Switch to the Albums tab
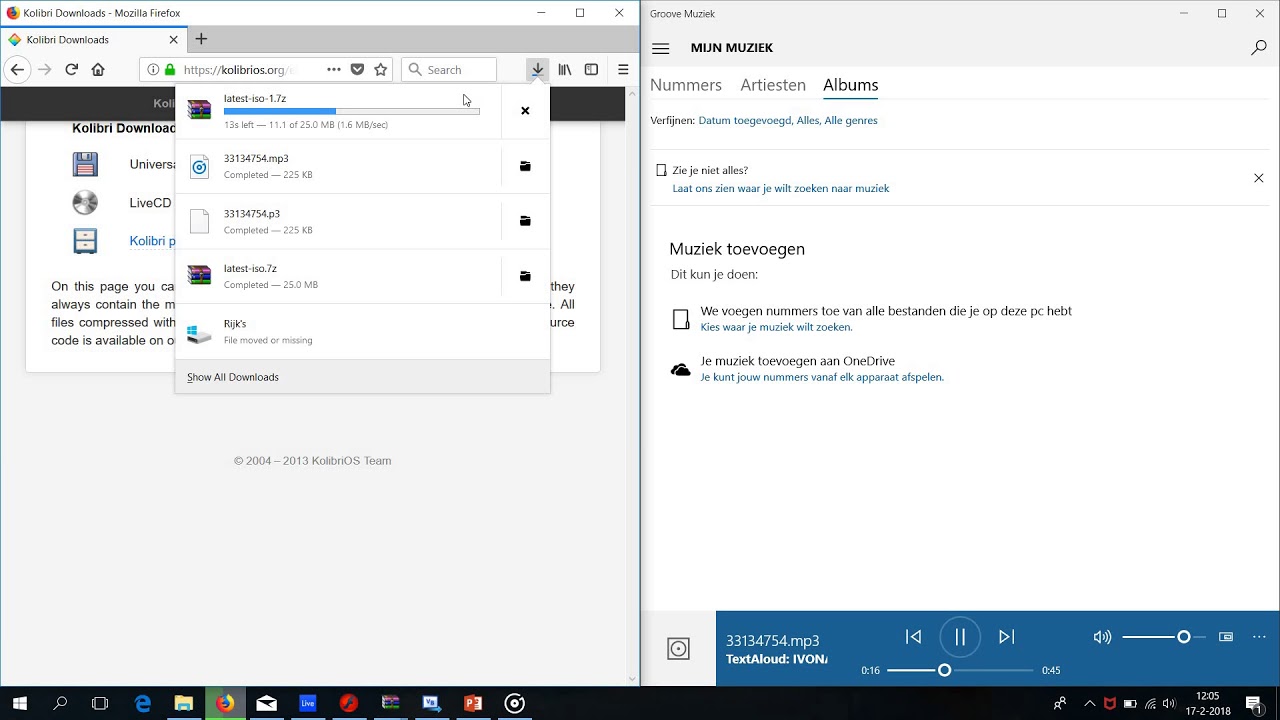1280x720 pixels. [851, 85]
